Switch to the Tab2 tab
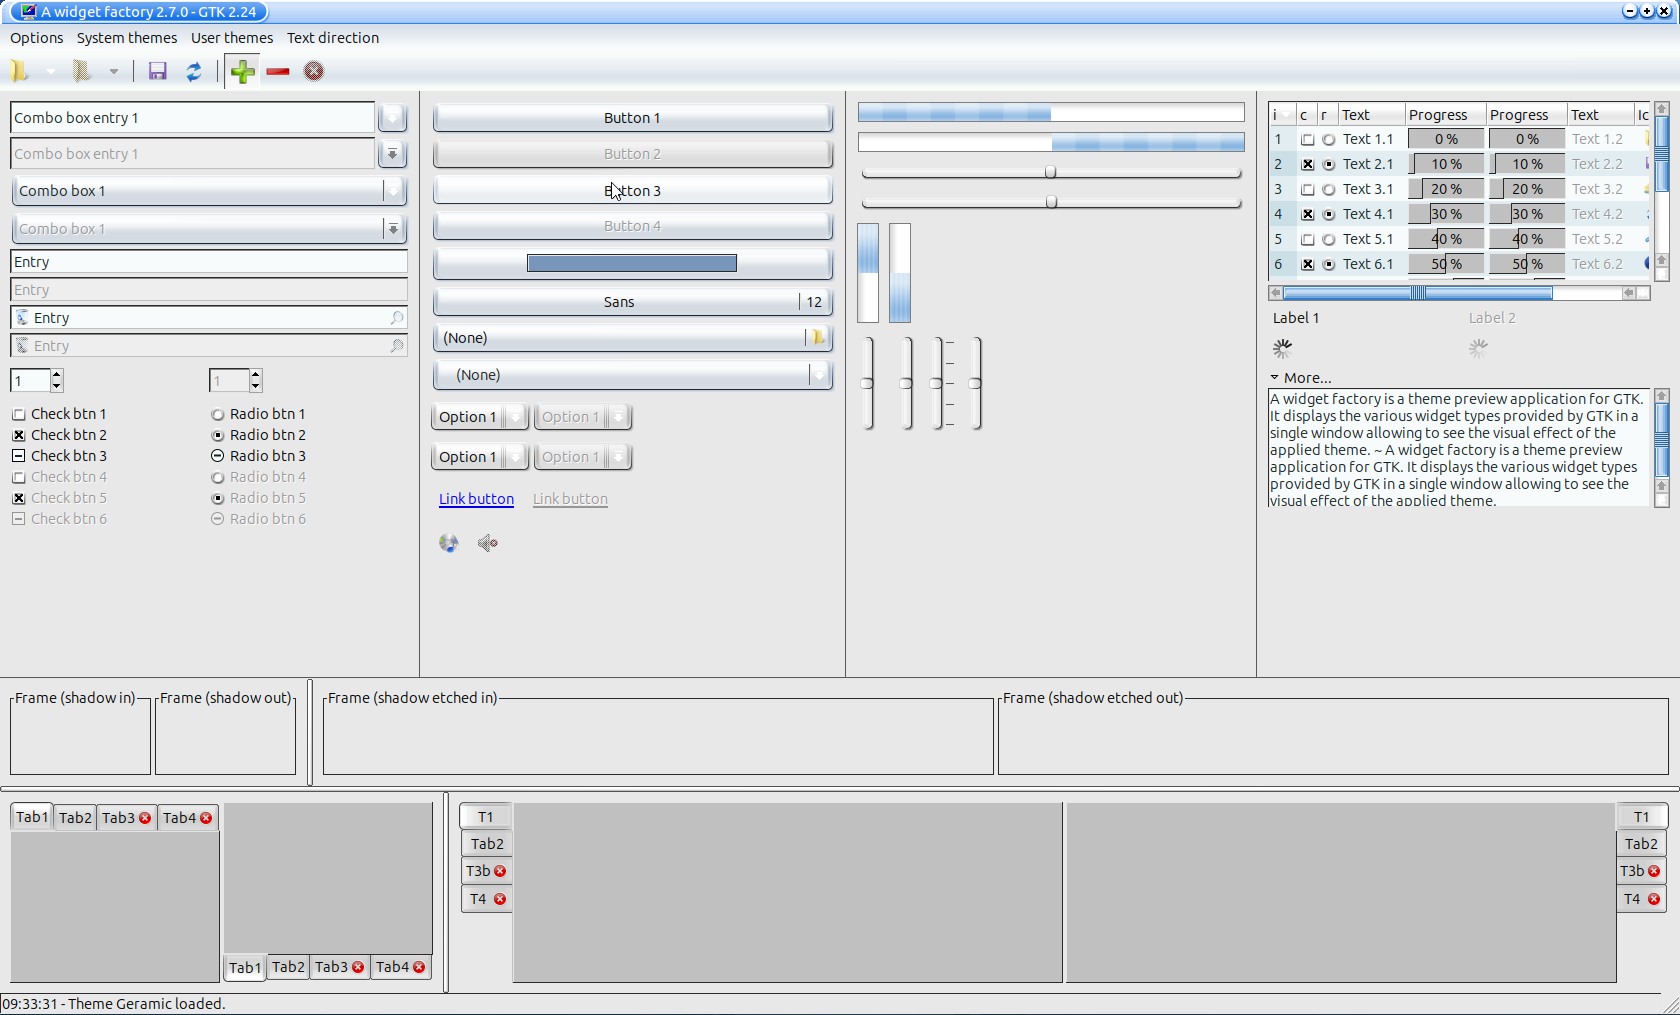The image size is (1680, 1015). pyautogui.click(x=74, y=817)
